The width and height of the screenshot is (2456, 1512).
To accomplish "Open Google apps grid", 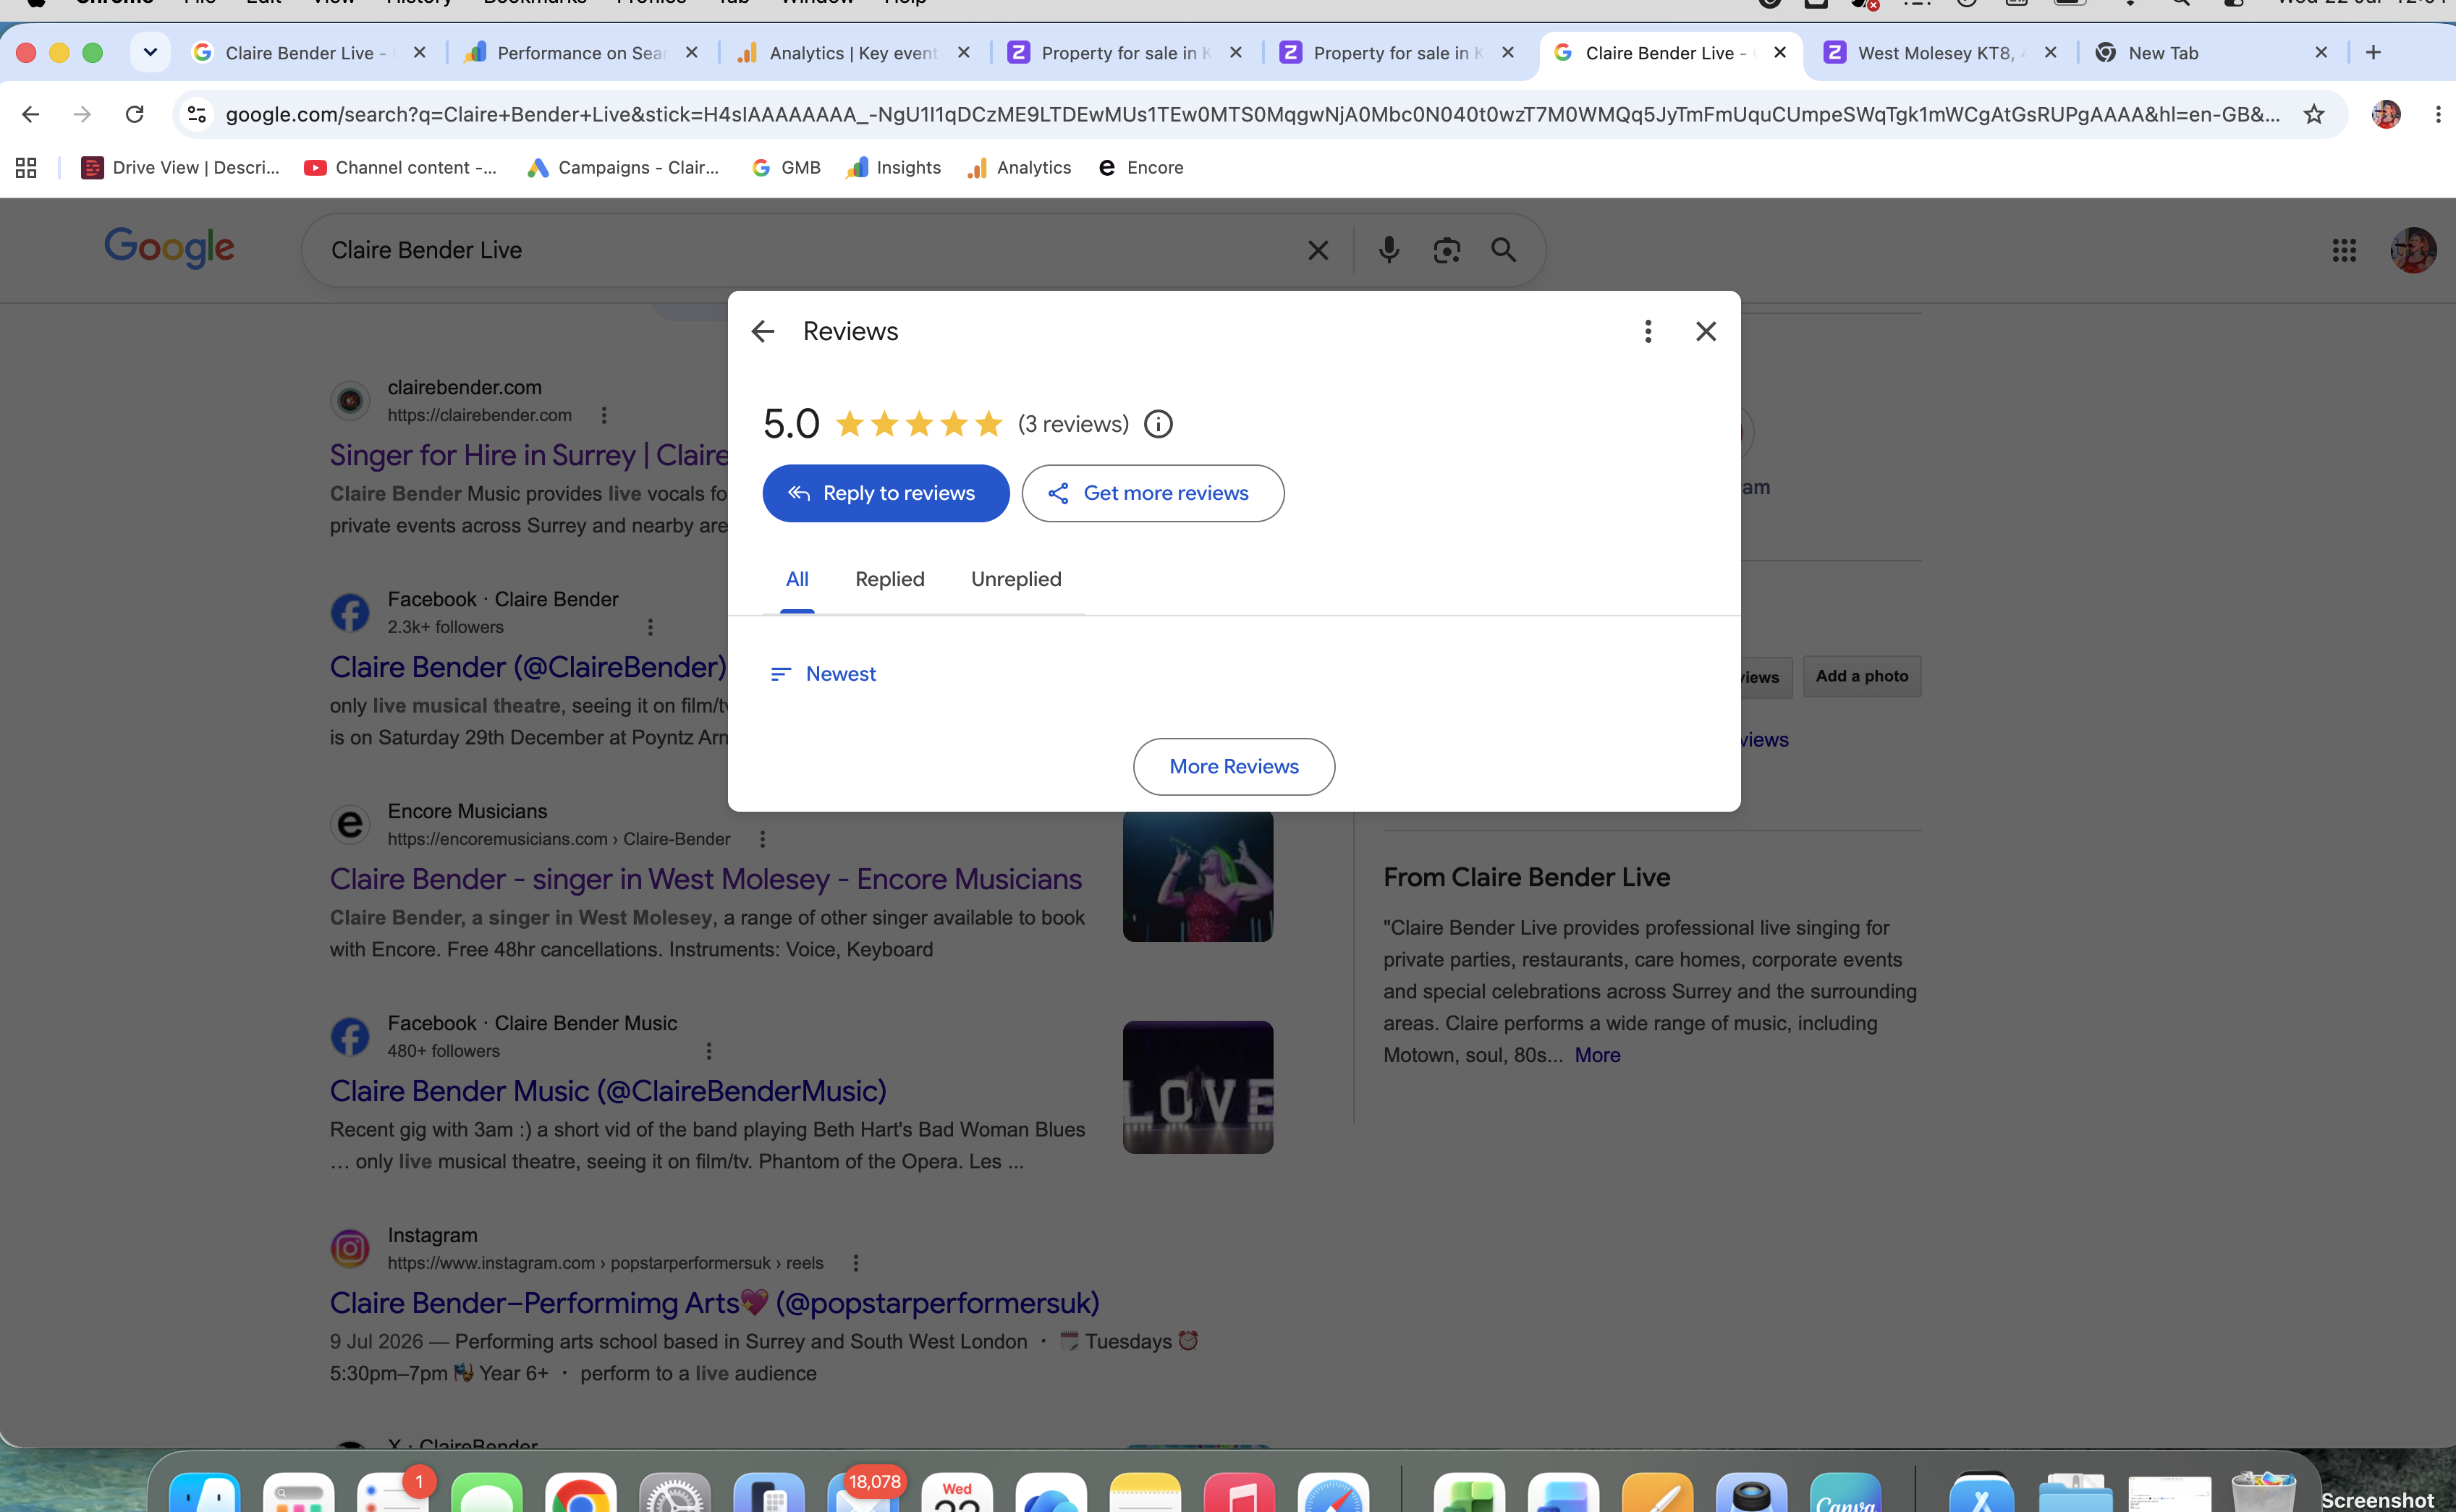I will point(2344,250).
